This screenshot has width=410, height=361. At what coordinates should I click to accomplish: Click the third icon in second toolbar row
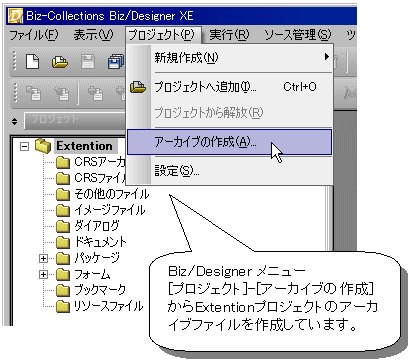(95, 94)
